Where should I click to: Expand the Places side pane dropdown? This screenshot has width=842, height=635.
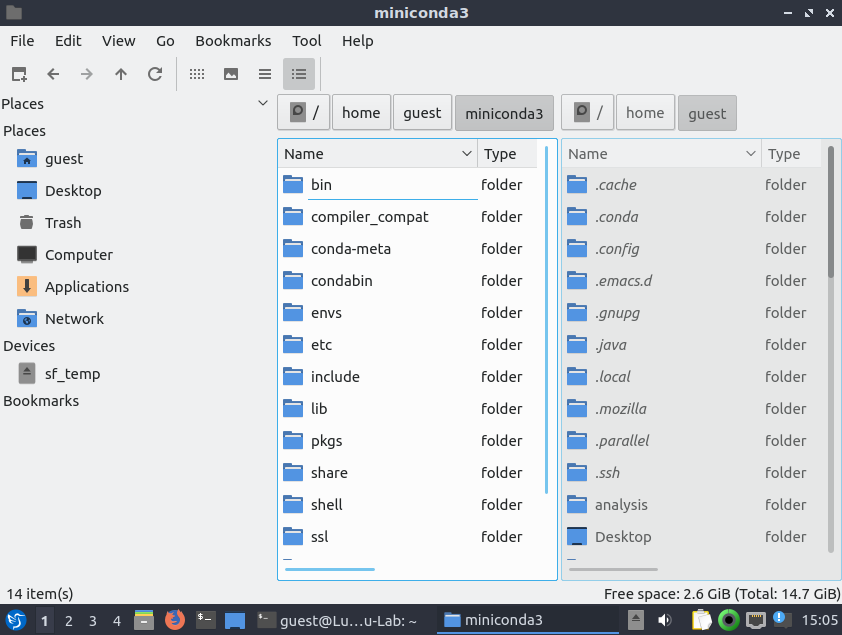pos(263,103)
